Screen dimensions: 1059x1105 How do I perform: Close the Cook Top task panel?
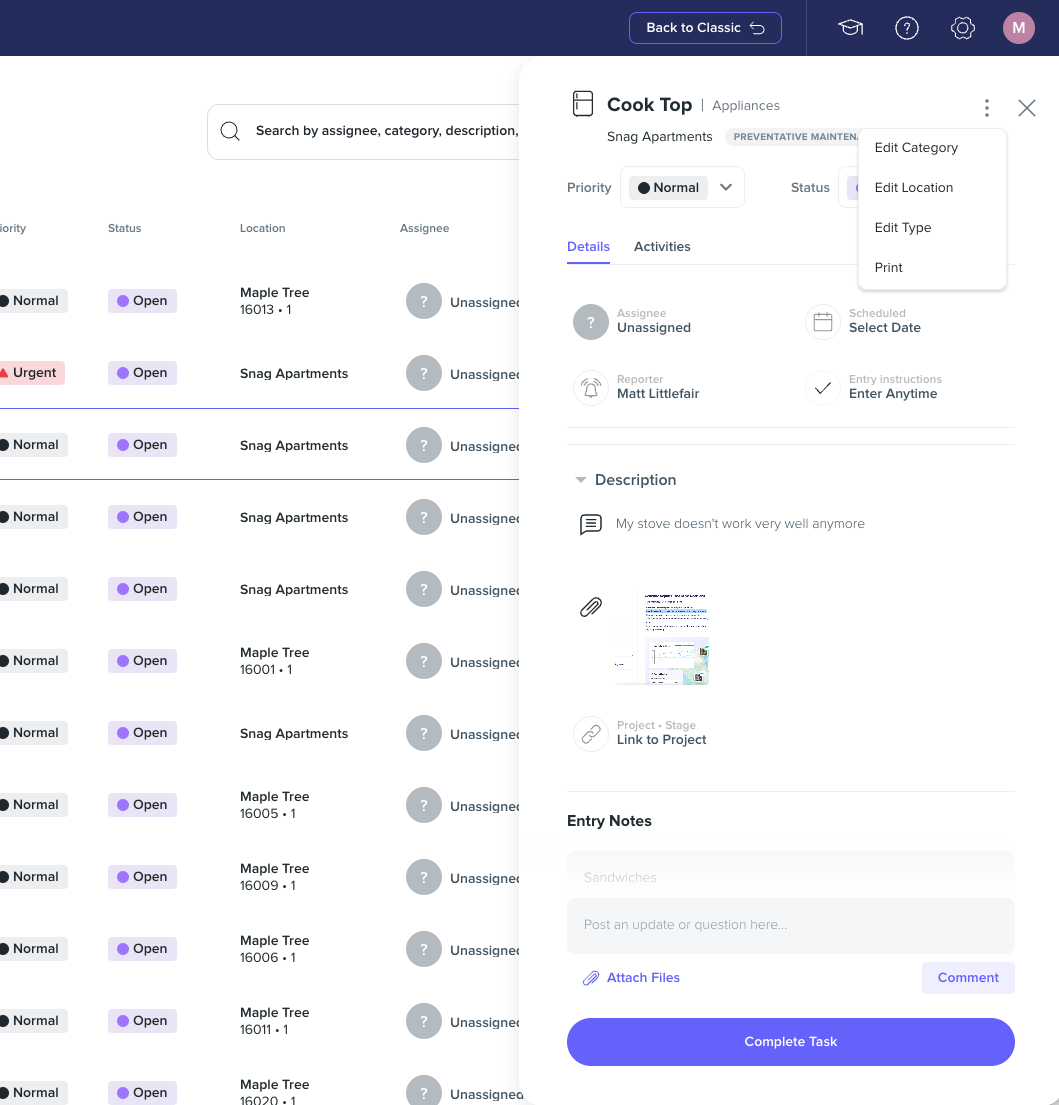[x=1027, y=108]
